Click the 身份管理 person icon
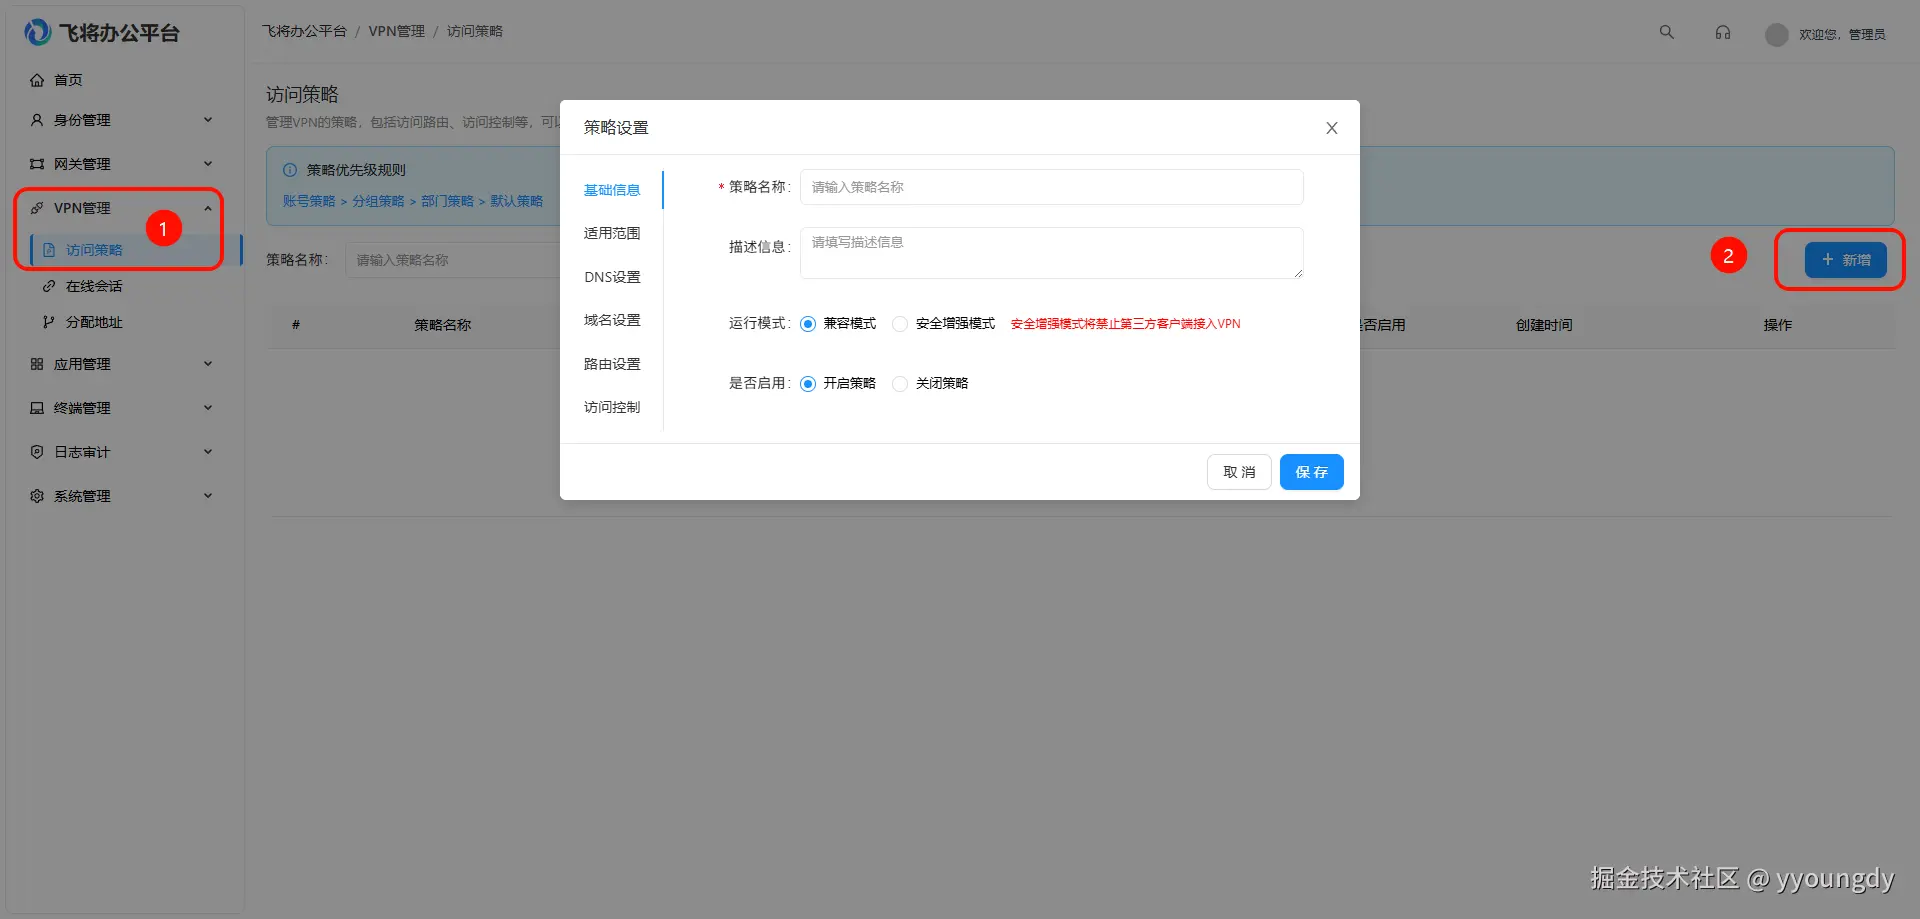The width and height of the screenshot is (1920, 919). [x=37, y=120]
